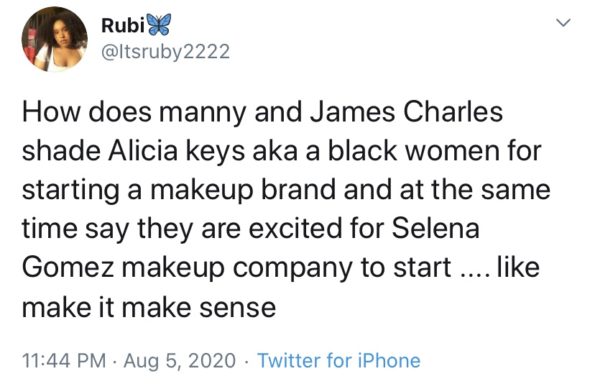Click the word manny in first line
The width and height of the screenshot is (595, 389).
(203, 113)
